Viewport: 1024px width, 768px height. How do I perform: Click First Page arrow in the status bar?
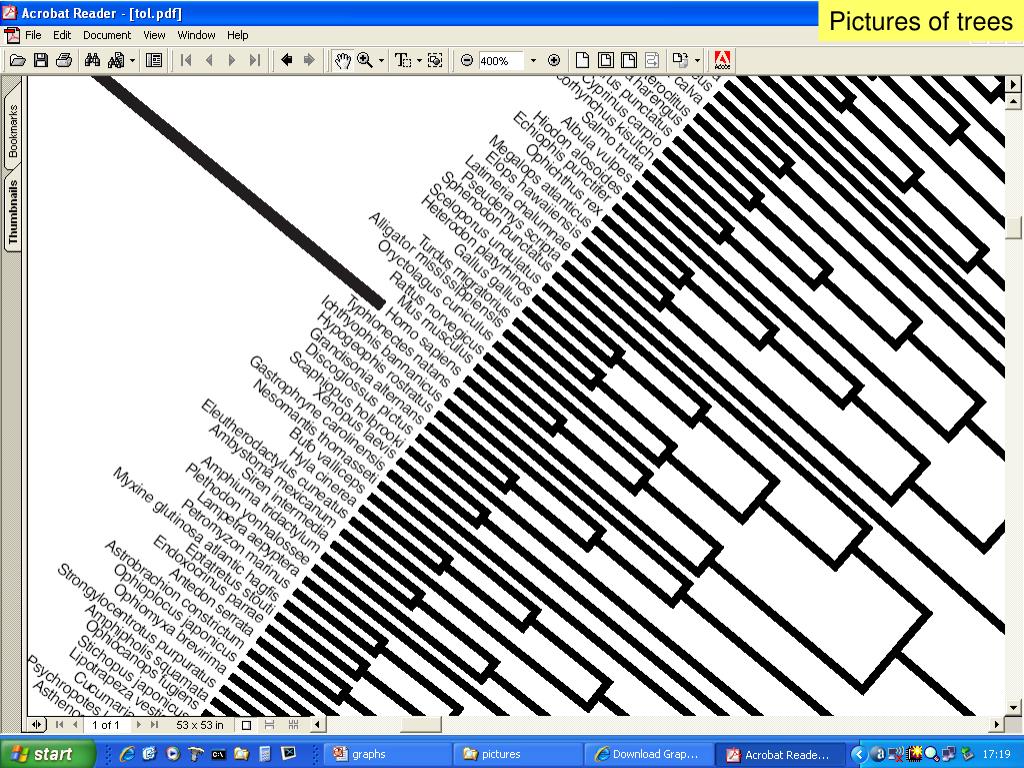59,724
